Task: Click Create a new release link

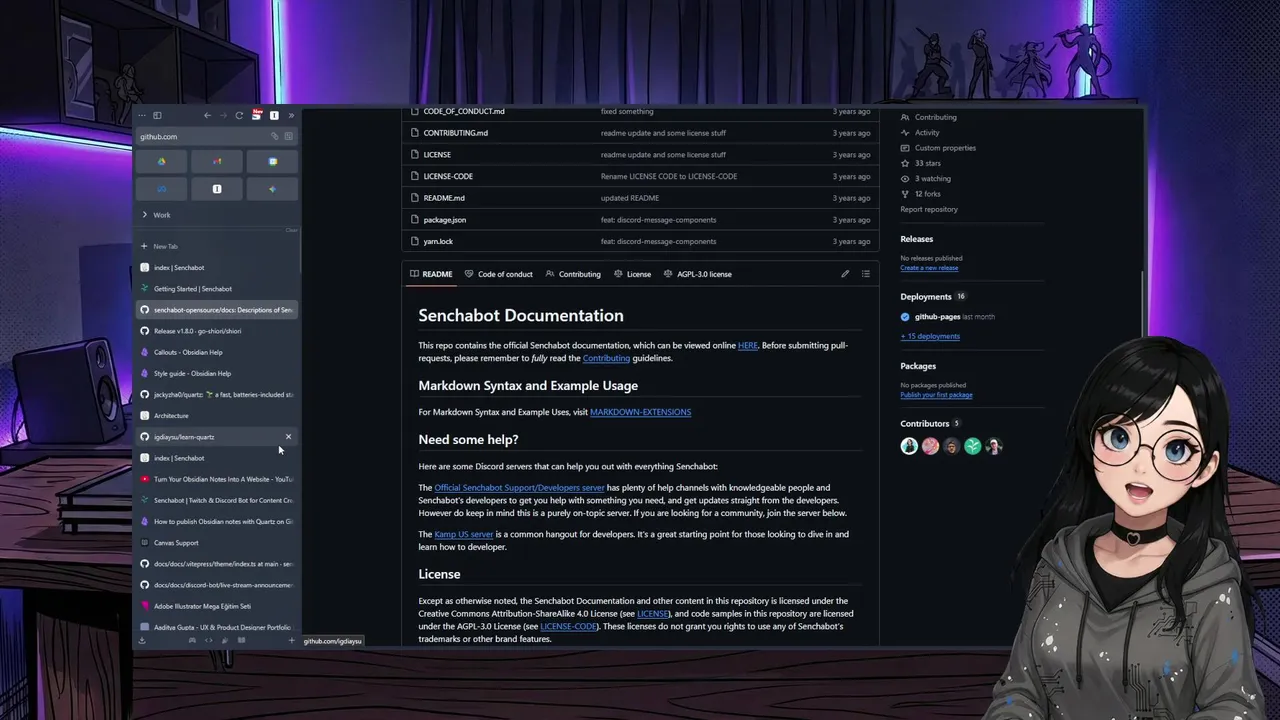Action: 929,268
